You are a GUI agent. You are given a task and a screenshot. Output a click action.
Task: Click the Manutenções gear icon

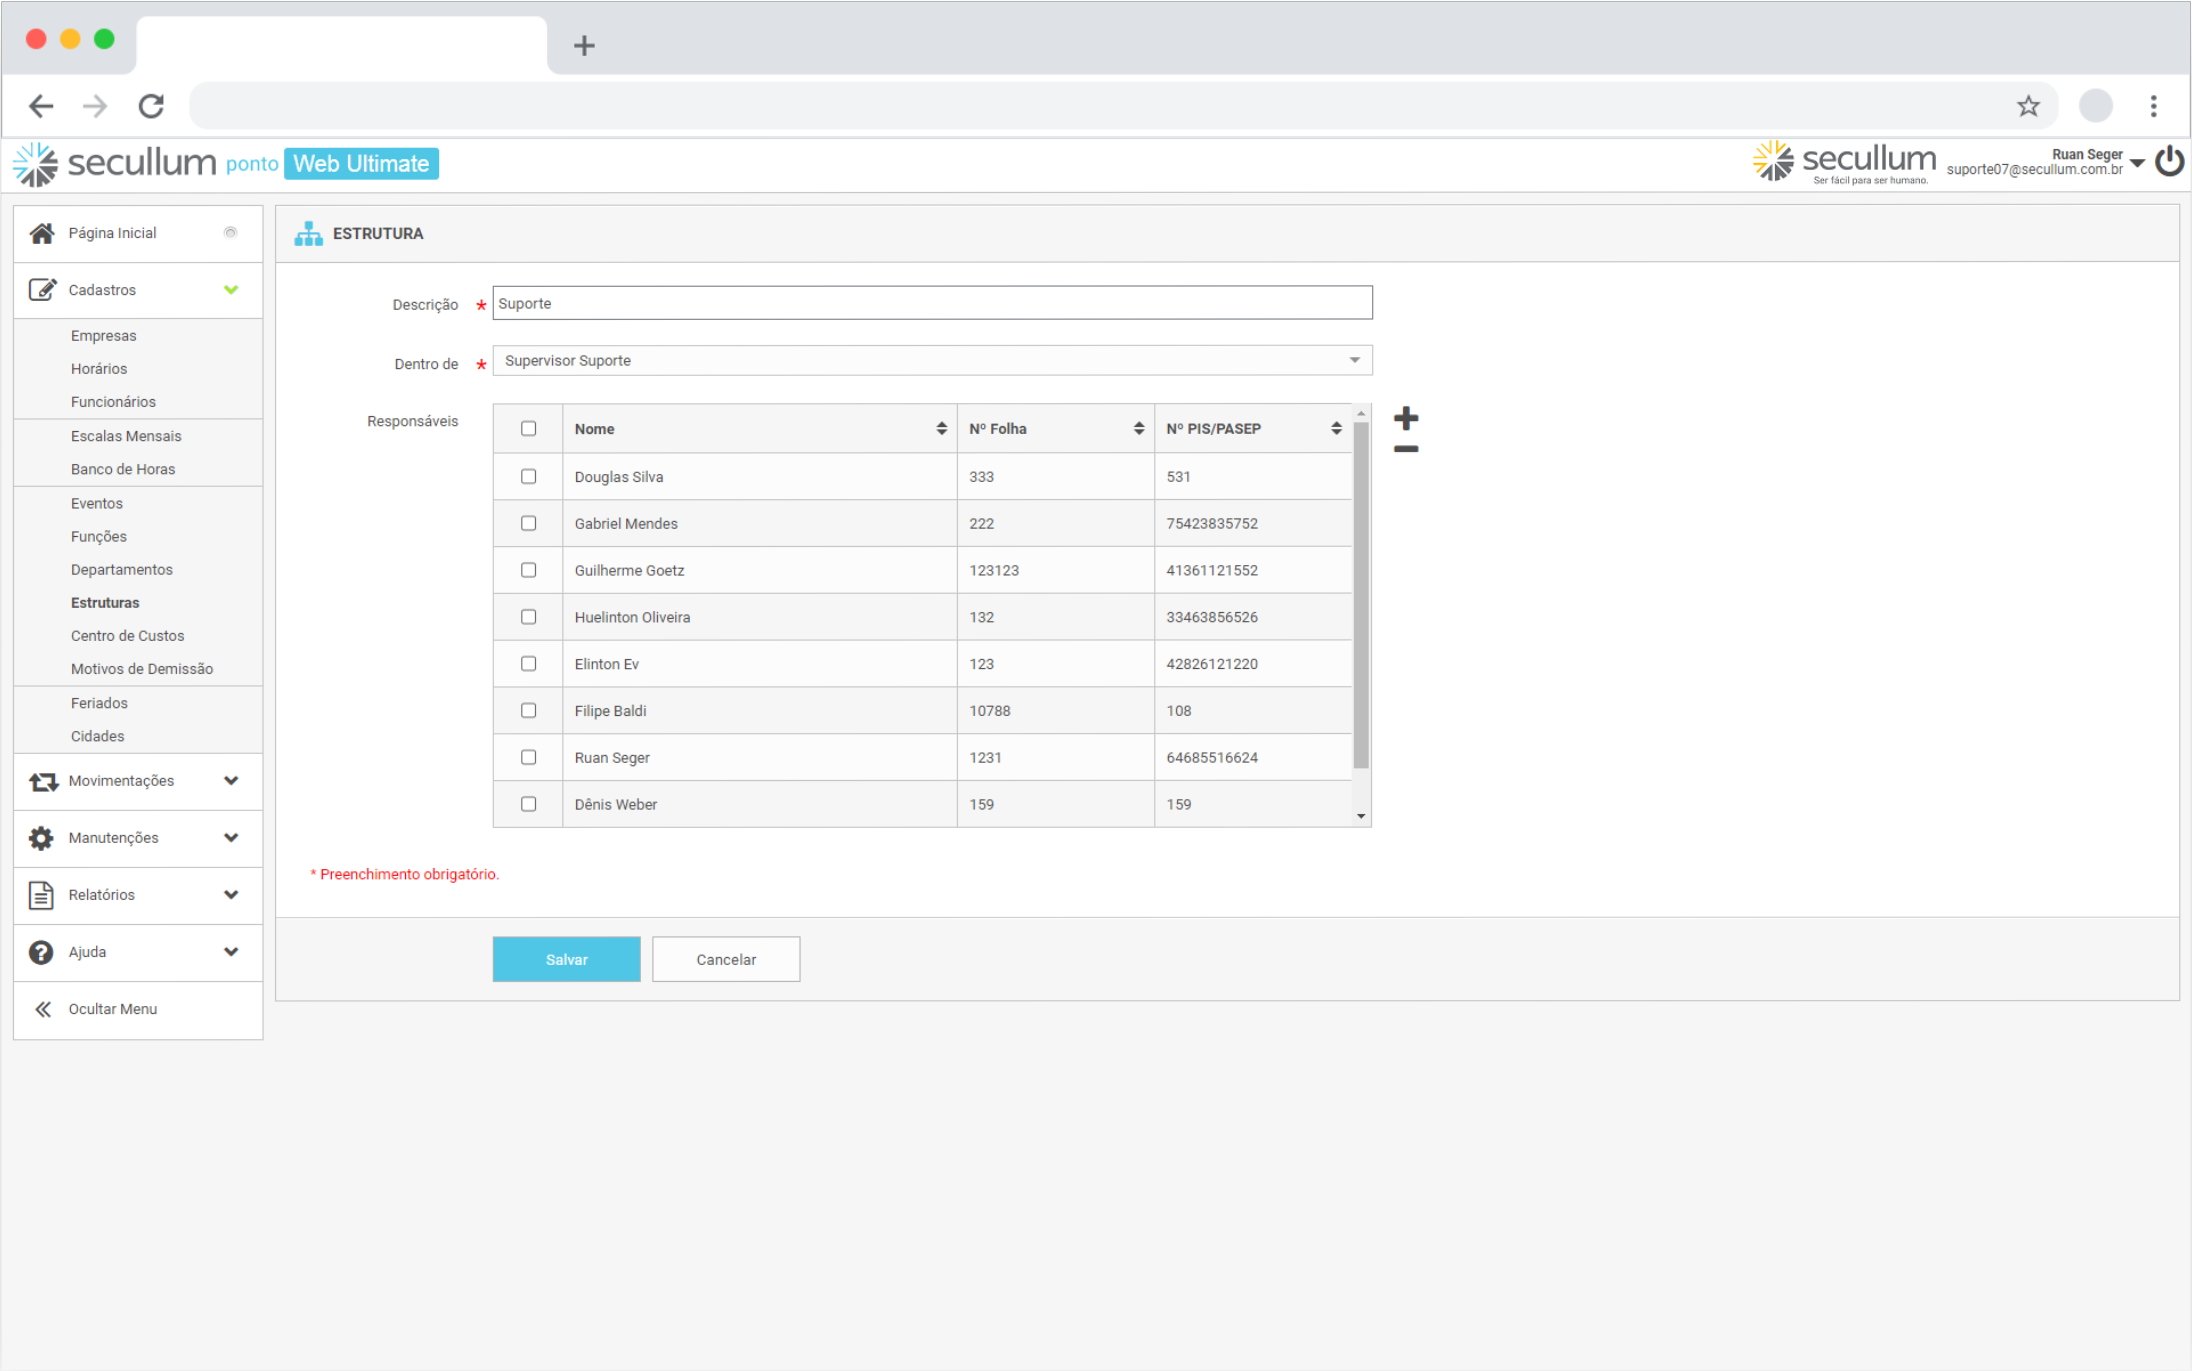(41, 838)
